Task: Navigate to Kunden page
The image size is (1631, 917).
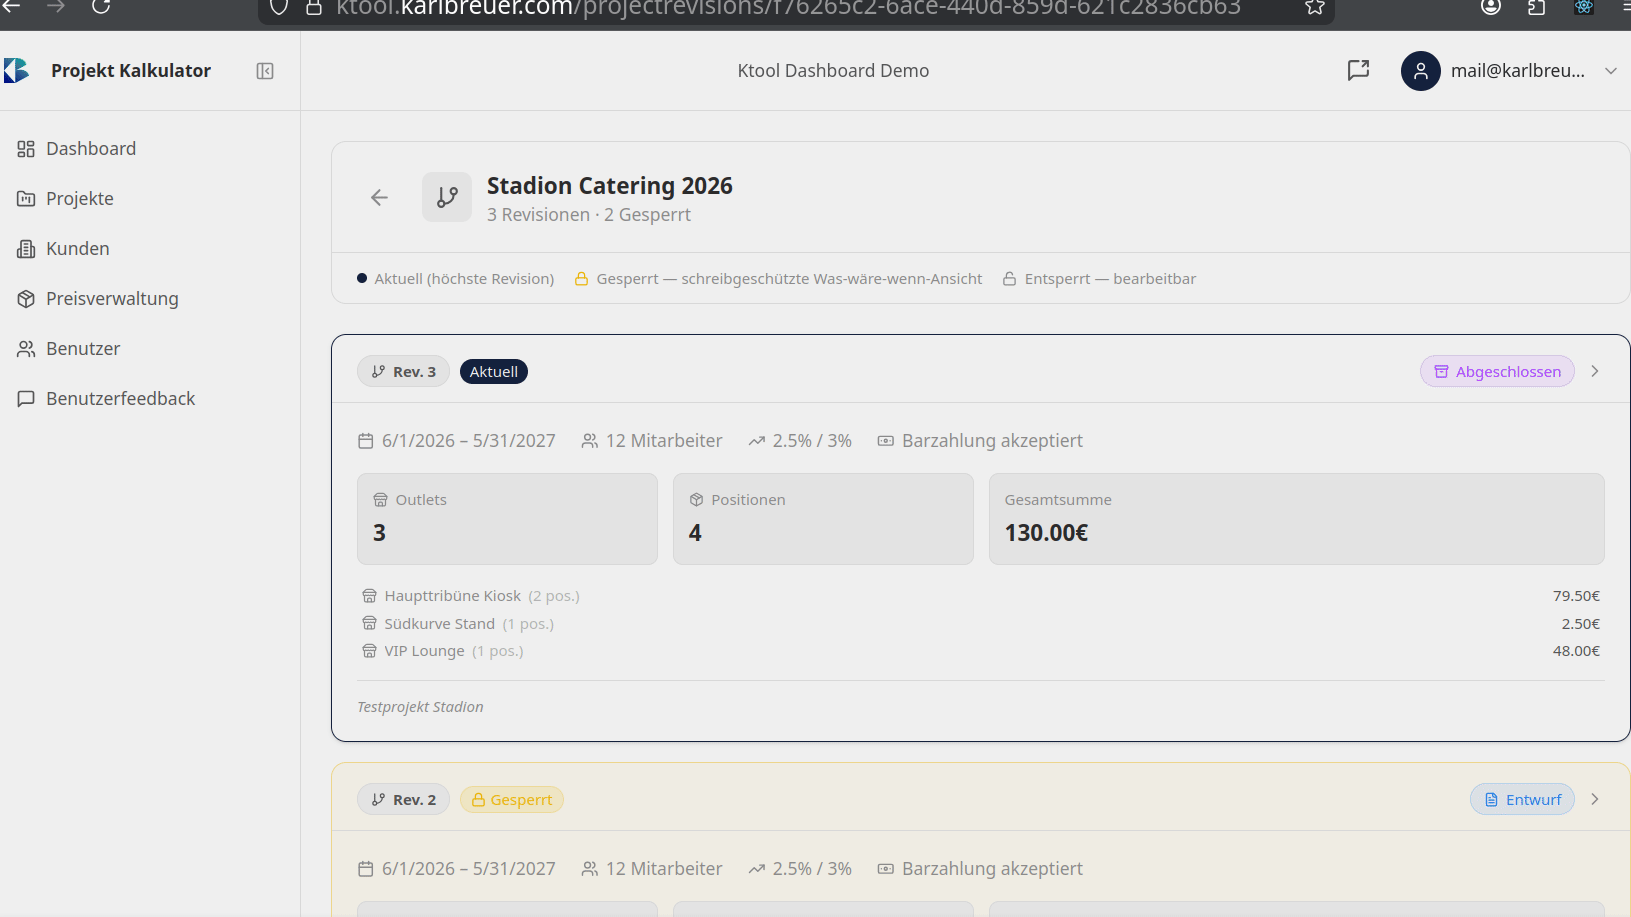Action: pos(77,249)
